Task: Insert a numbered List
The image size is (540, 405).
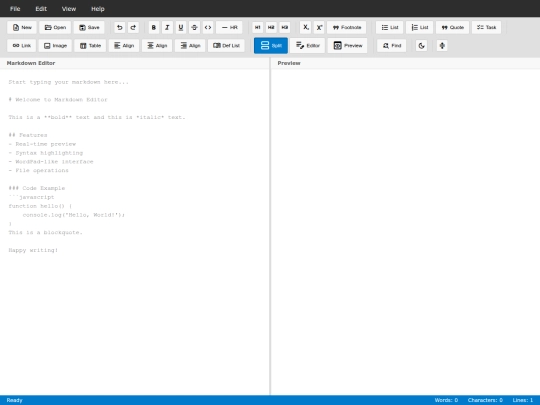Action: (419, 28)
